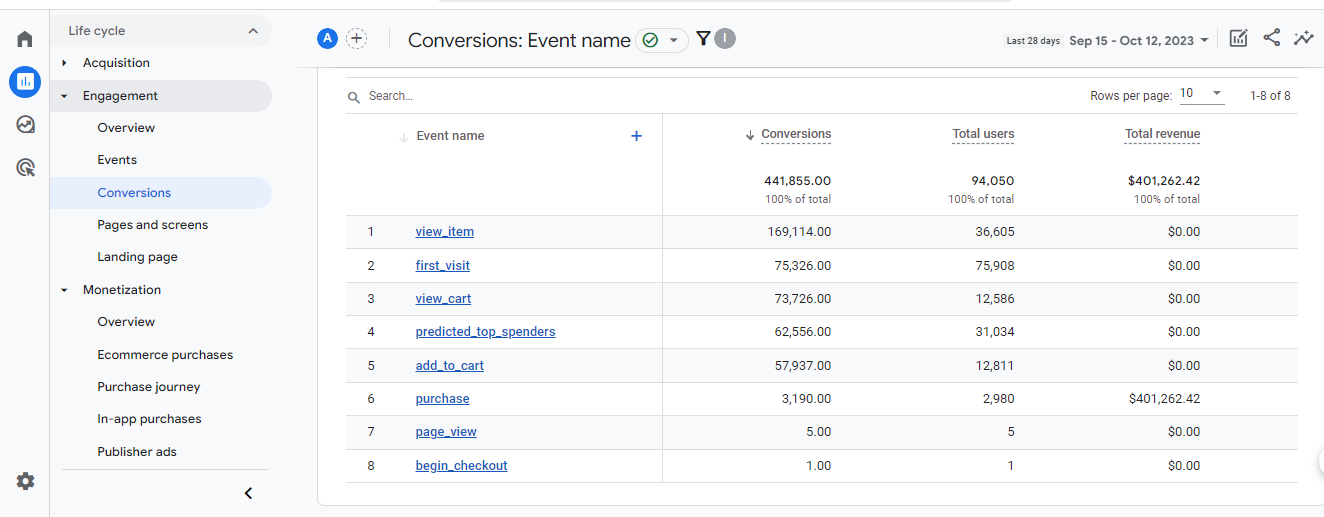Open Admin settings gear icon
The height and width of the screenshot is (517, 1324).
coord(25,481)
